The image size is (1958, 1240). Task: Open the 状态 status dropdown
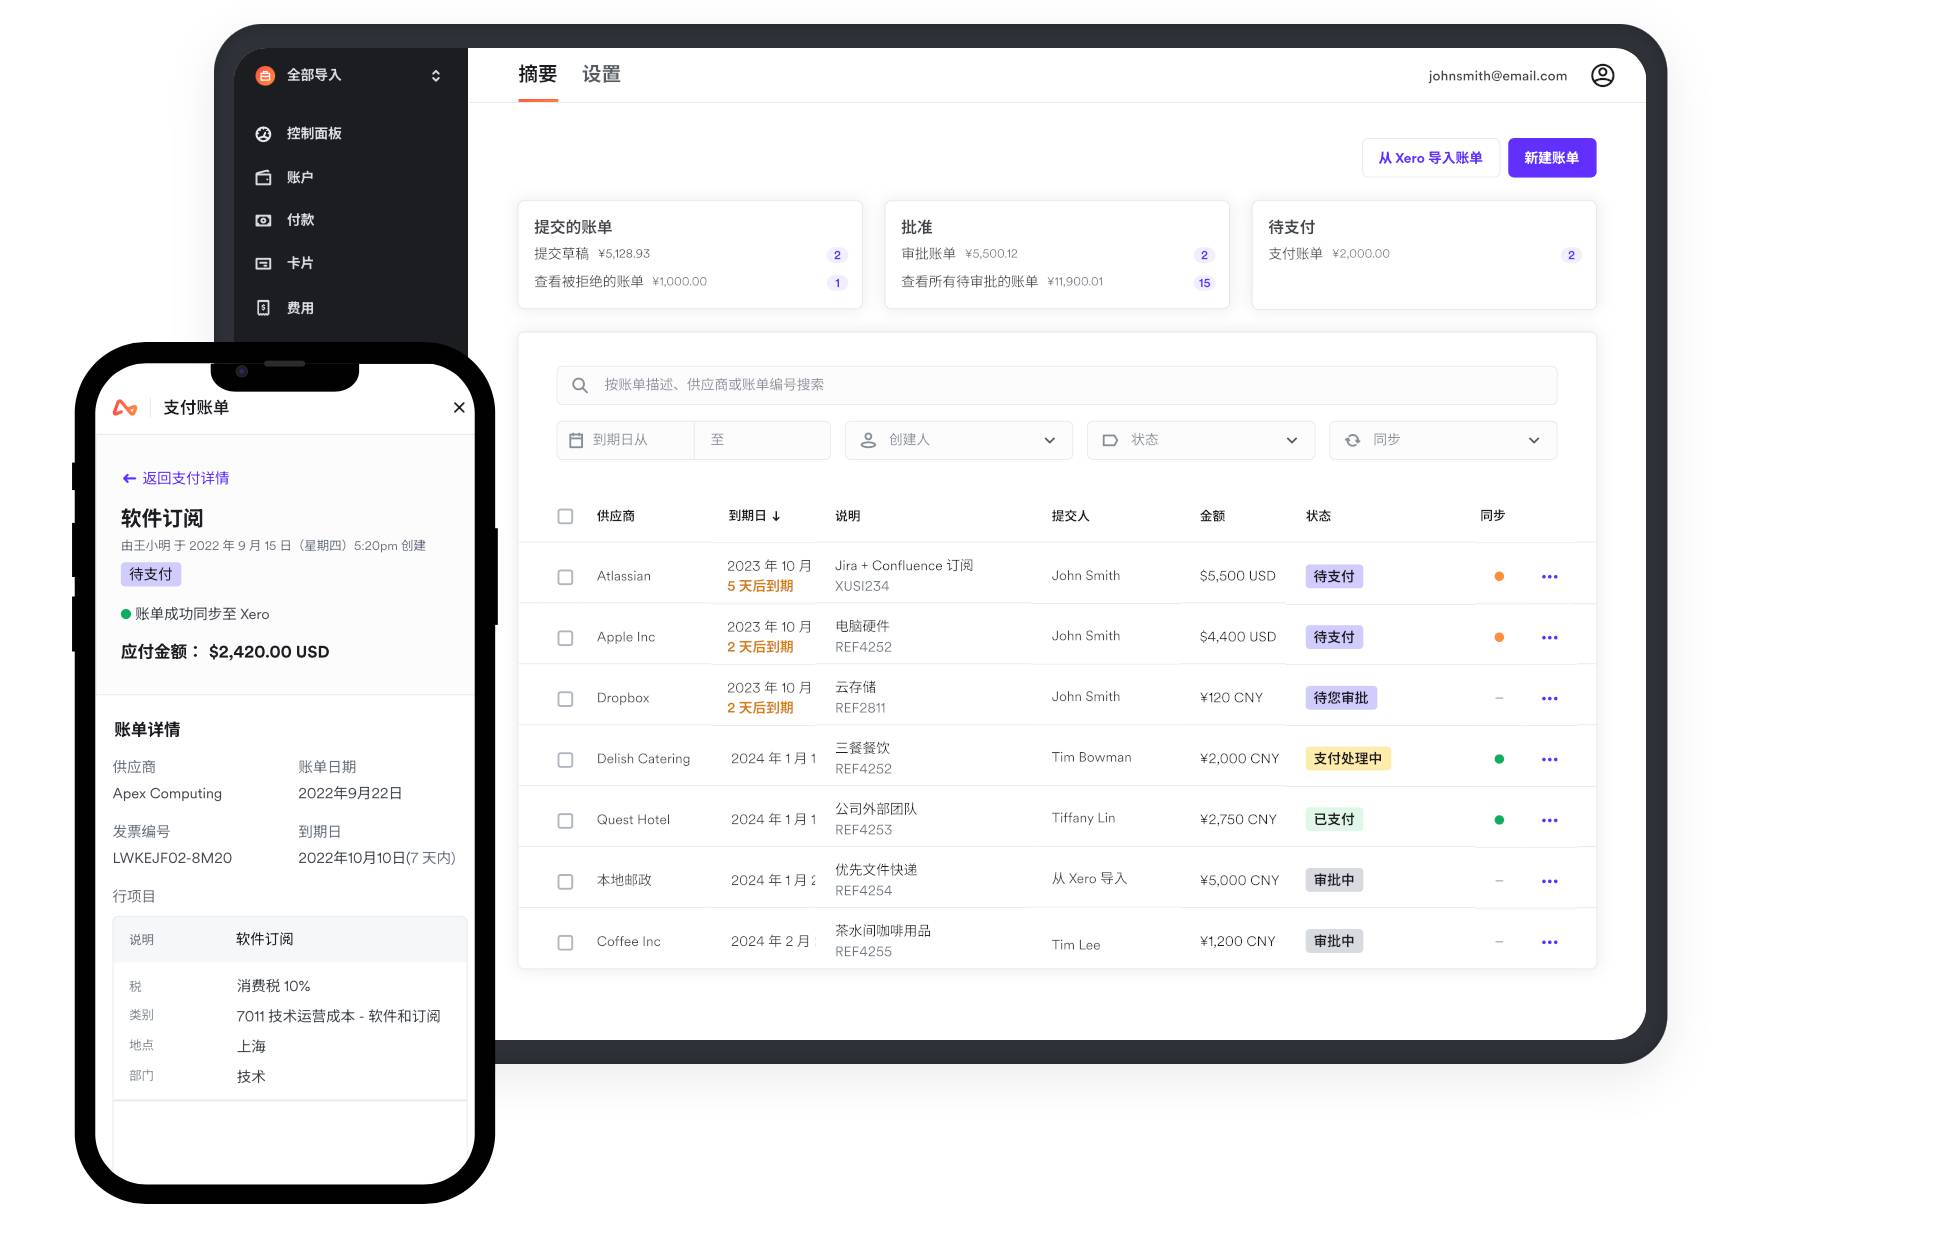tap(1200, 441)
